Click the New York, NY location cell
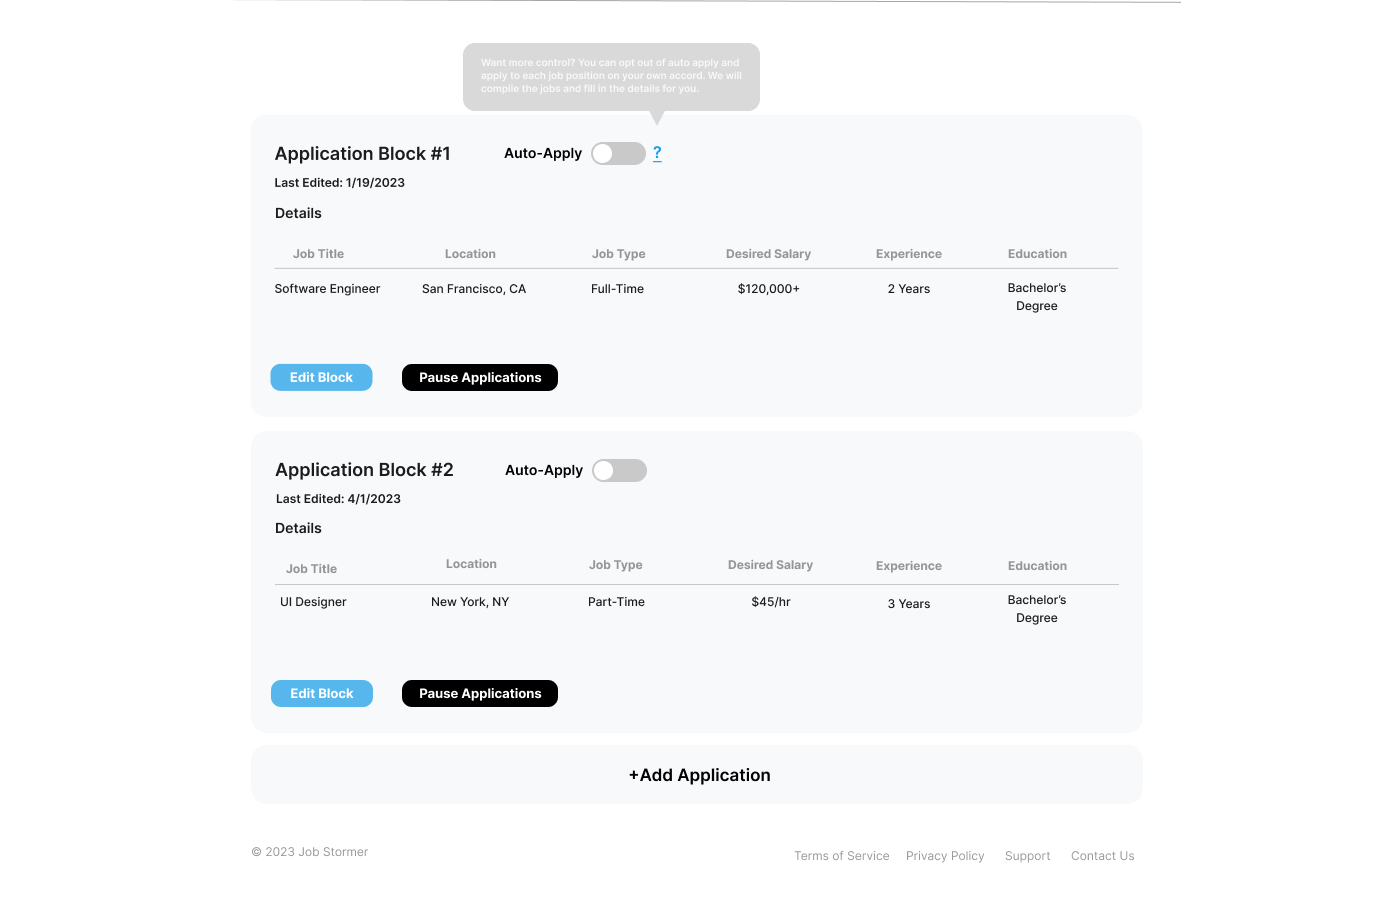This screenshot has width=1393, height=910. tap(470, 602)
